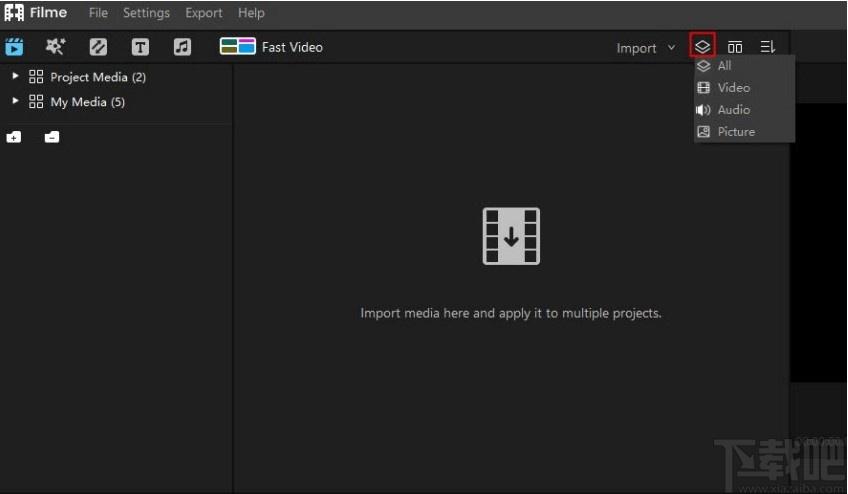
Task: Open the Text tab icon
Action: point(140,47)
